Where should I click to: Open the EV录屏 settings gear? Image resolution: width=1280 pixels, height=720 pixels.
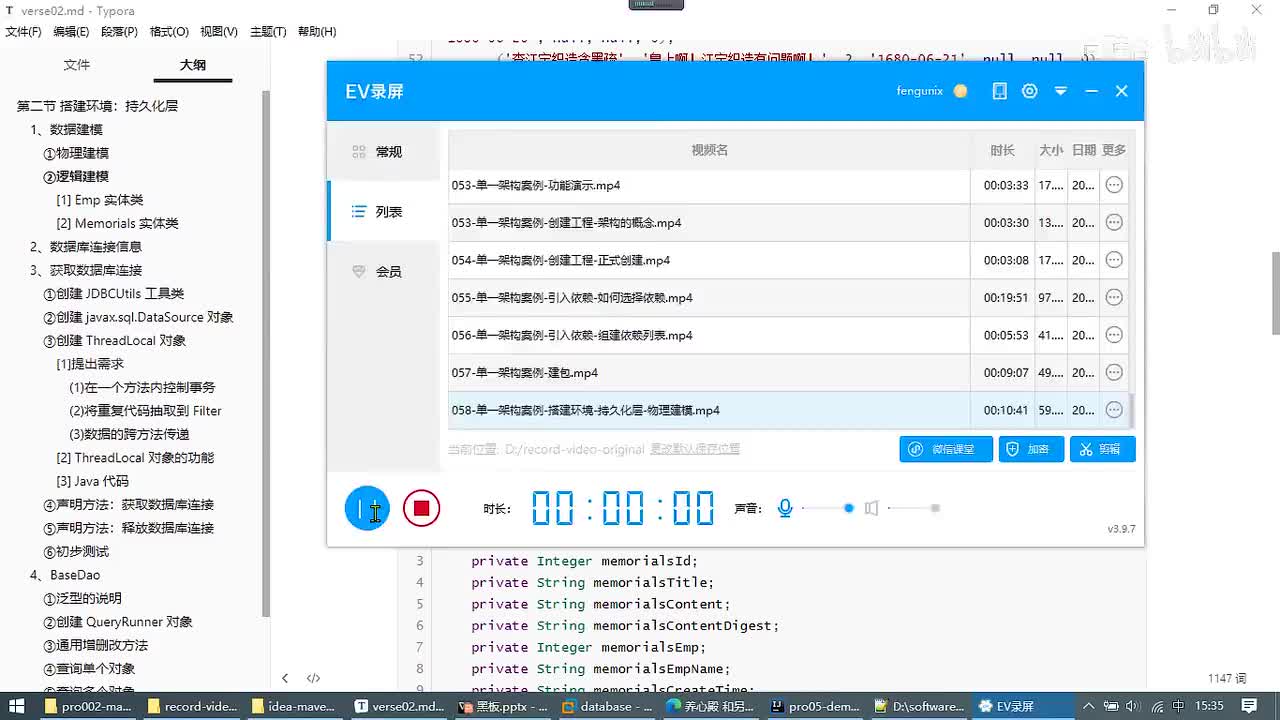click(1029, 91)
